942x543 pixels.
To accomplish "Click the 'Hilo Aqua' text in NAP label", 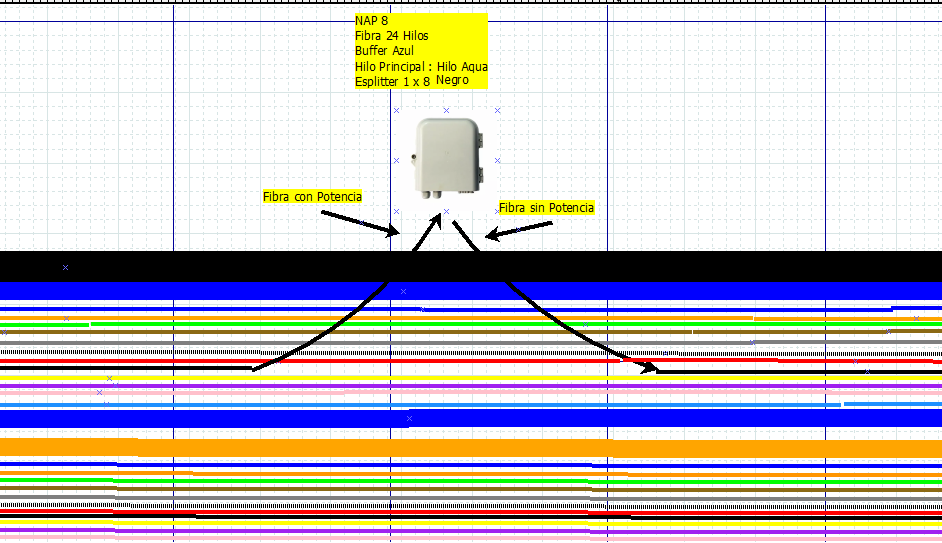I will [462, 66].
